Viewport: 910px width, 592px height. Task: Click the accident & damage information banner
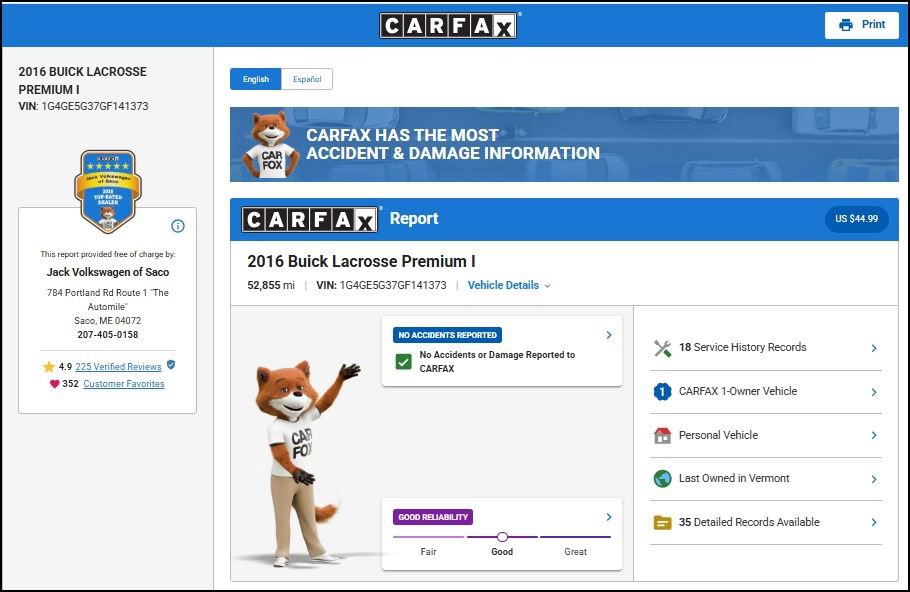[x=564, y=145]
